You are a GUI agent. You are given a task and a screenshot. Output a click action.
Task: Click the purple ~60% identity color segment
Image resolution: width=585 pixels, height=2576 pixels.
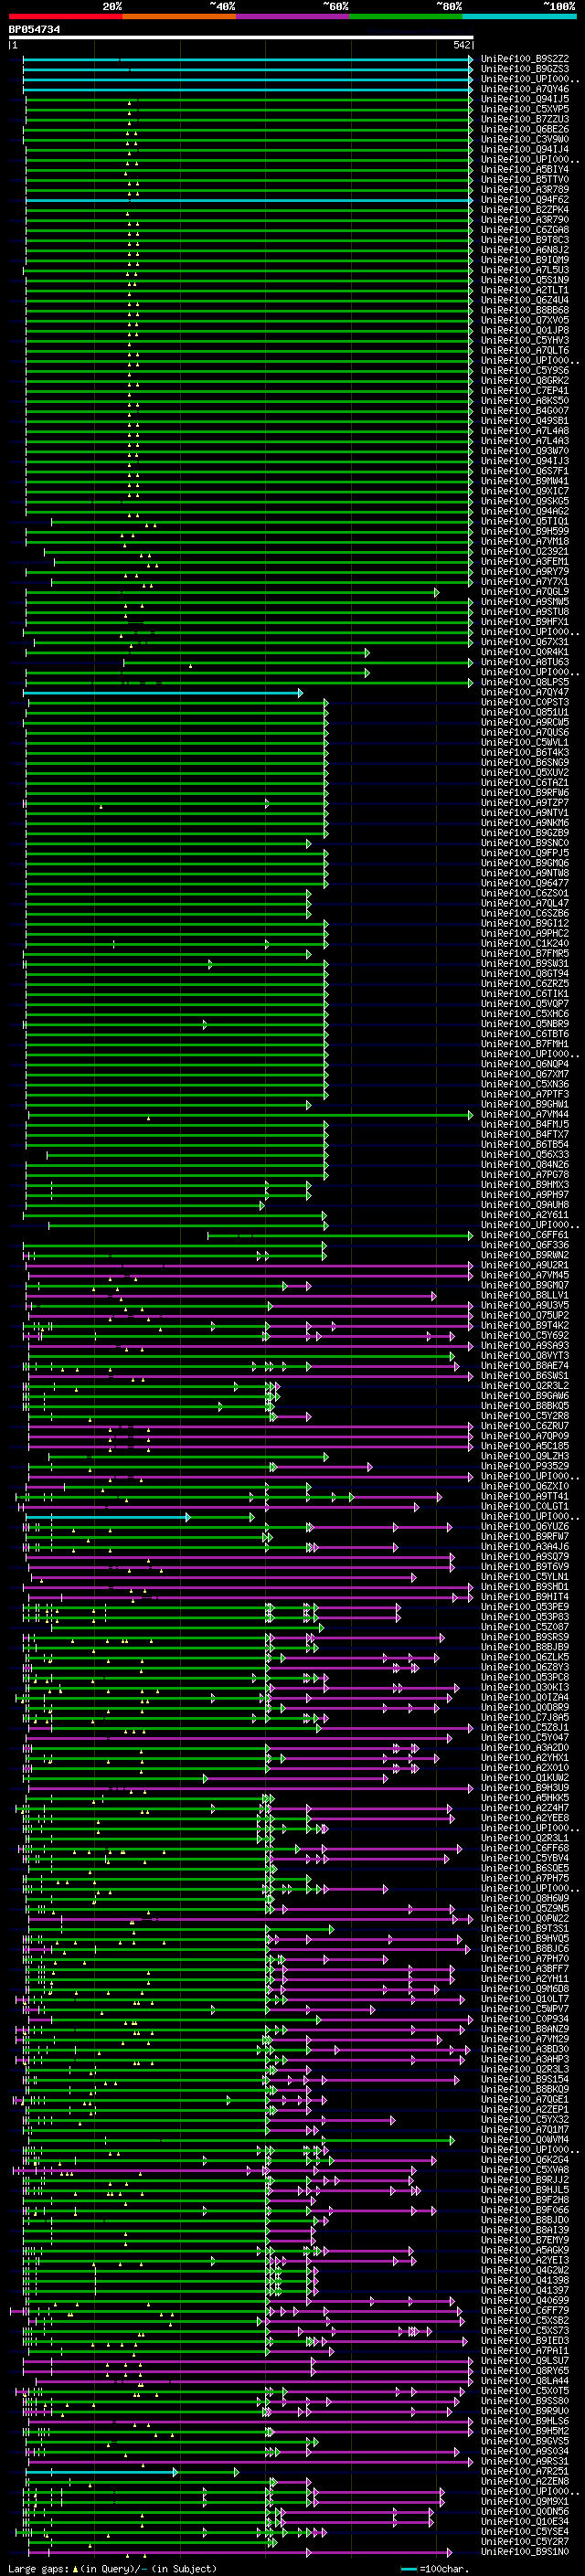pyautogui.click(x=293, y=16)
